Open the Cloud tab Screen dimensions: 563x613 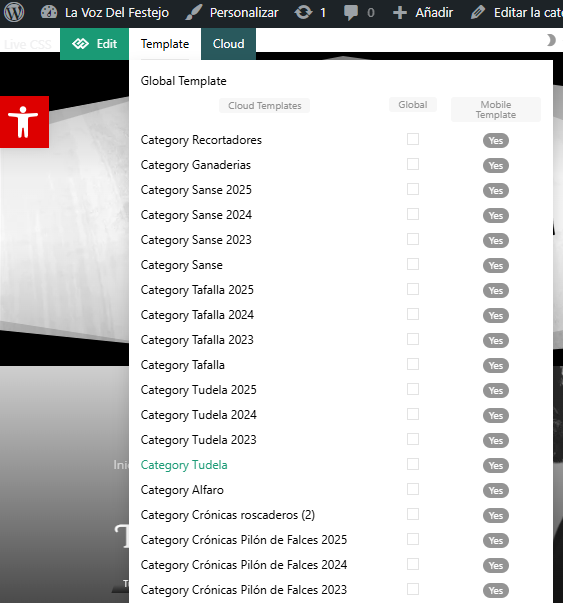pos(228,44)
